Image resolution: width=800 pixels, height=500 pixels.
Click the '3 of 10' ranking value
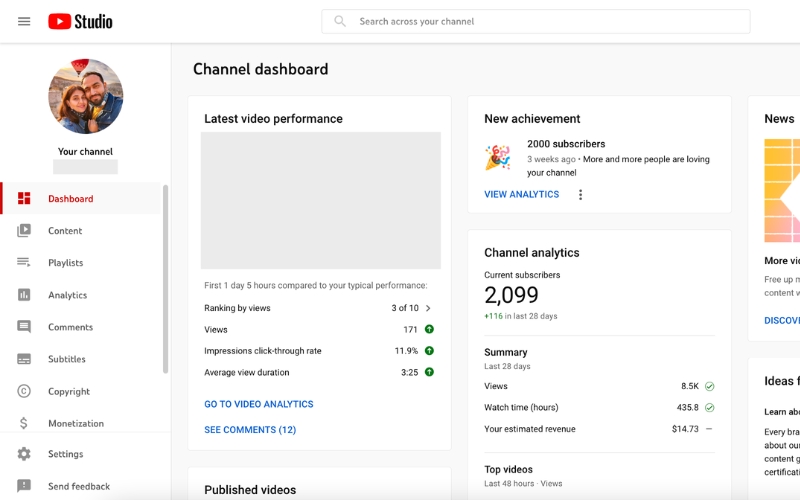click(x=405, y=308)
